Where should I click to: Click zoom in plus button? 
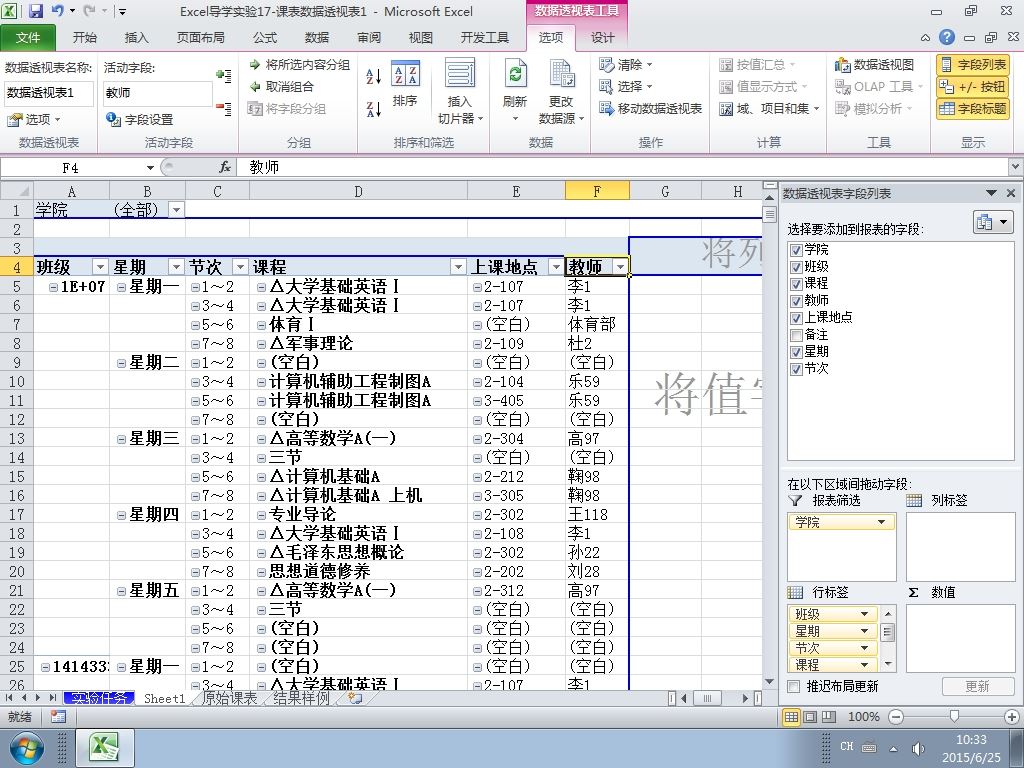tap(1012, 717)
